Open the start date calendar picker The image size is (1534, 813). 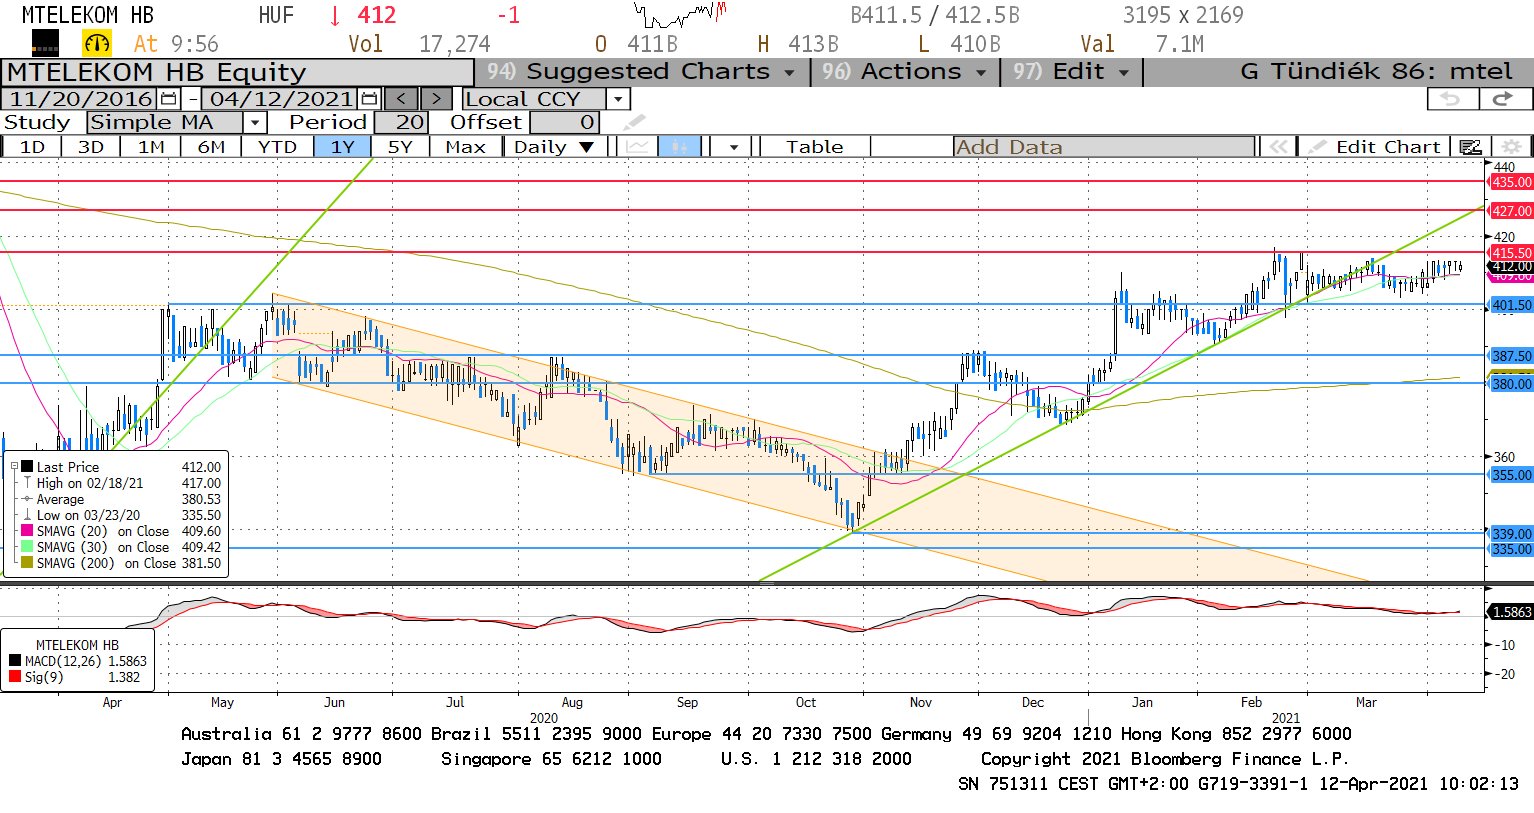[x=169, y=99]
